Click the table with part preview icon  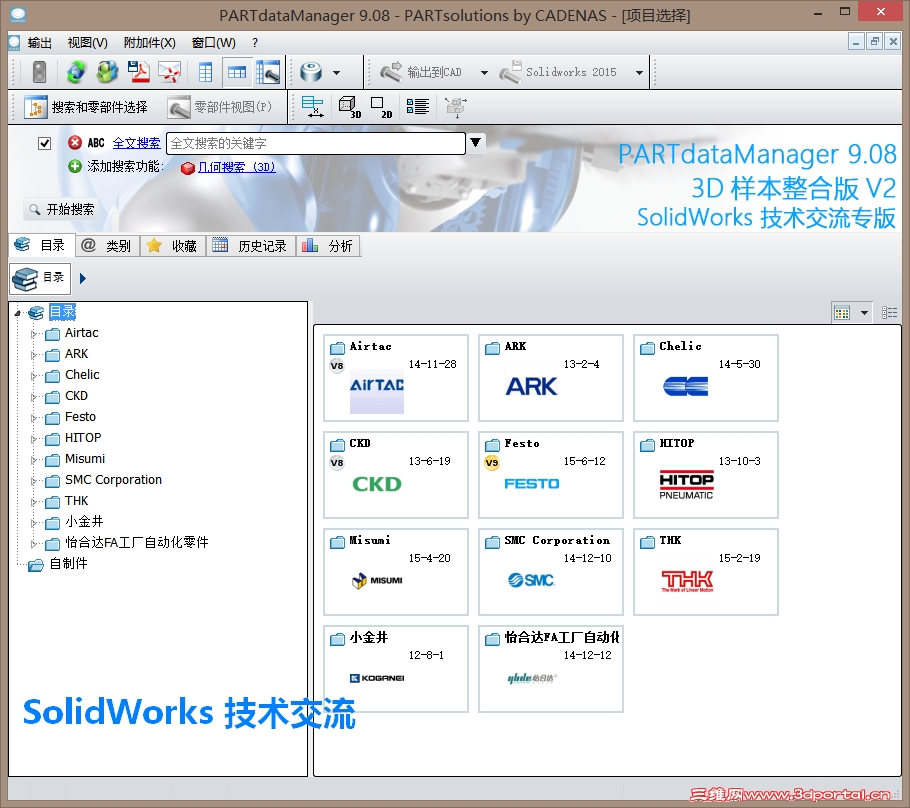(x=268, y=72)
